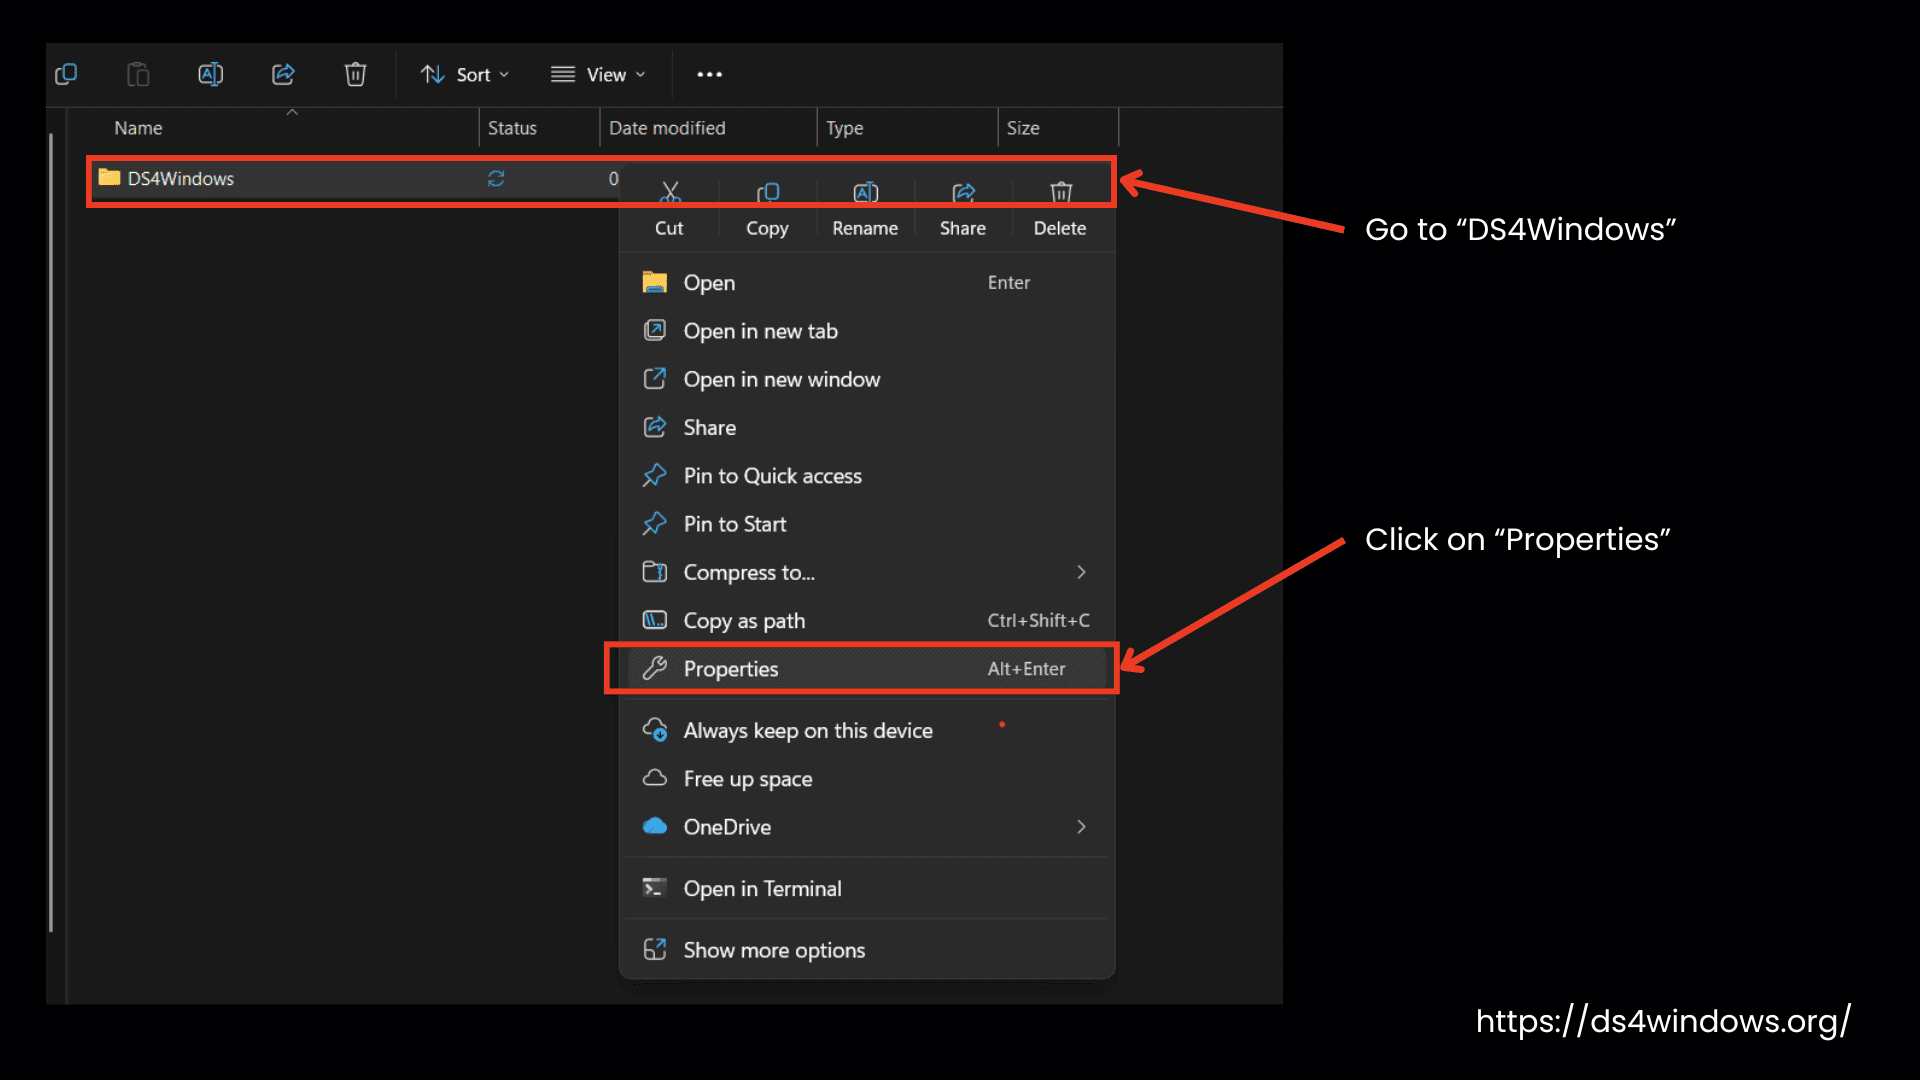Sort by Date modified column header
This screenshot has height=1080, width=1920.
click(x=667, y=128)
